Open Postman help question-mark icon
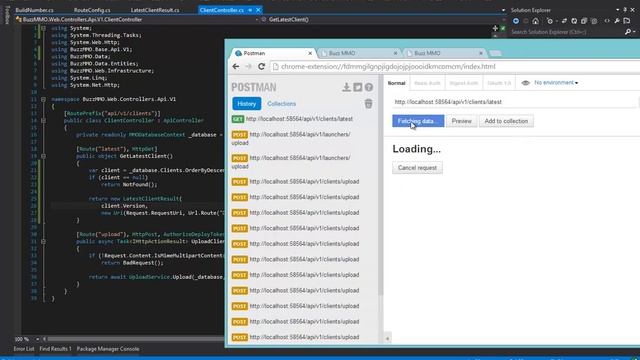Image resolution: width=640 pixels, height=360 pixels. click(x=369, y=87)
